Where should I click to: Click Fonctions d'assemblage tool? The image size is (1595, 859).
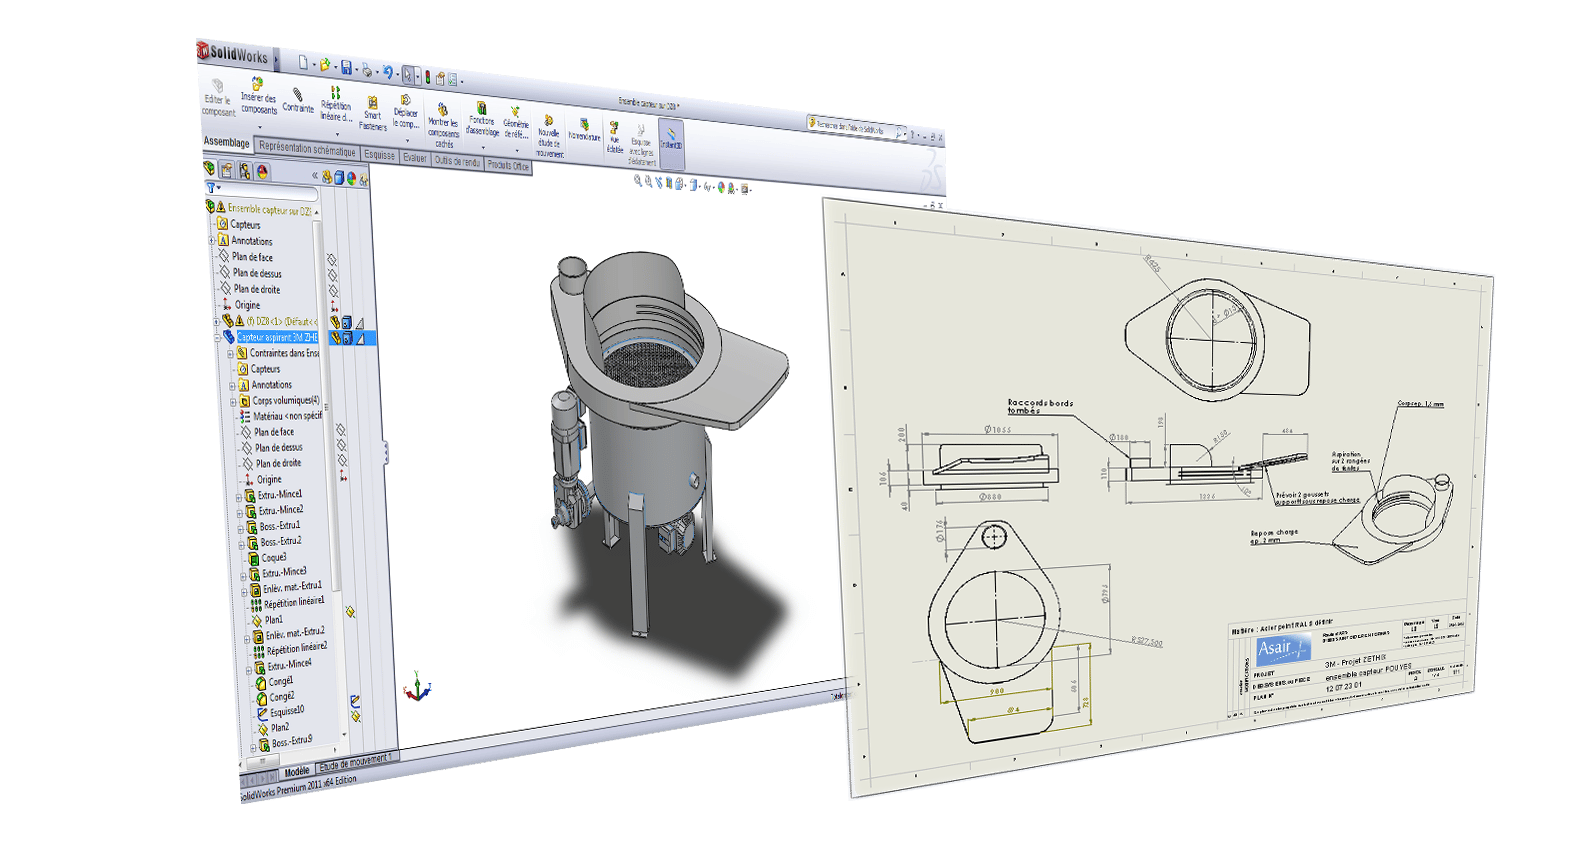click(x=482, y=118)
